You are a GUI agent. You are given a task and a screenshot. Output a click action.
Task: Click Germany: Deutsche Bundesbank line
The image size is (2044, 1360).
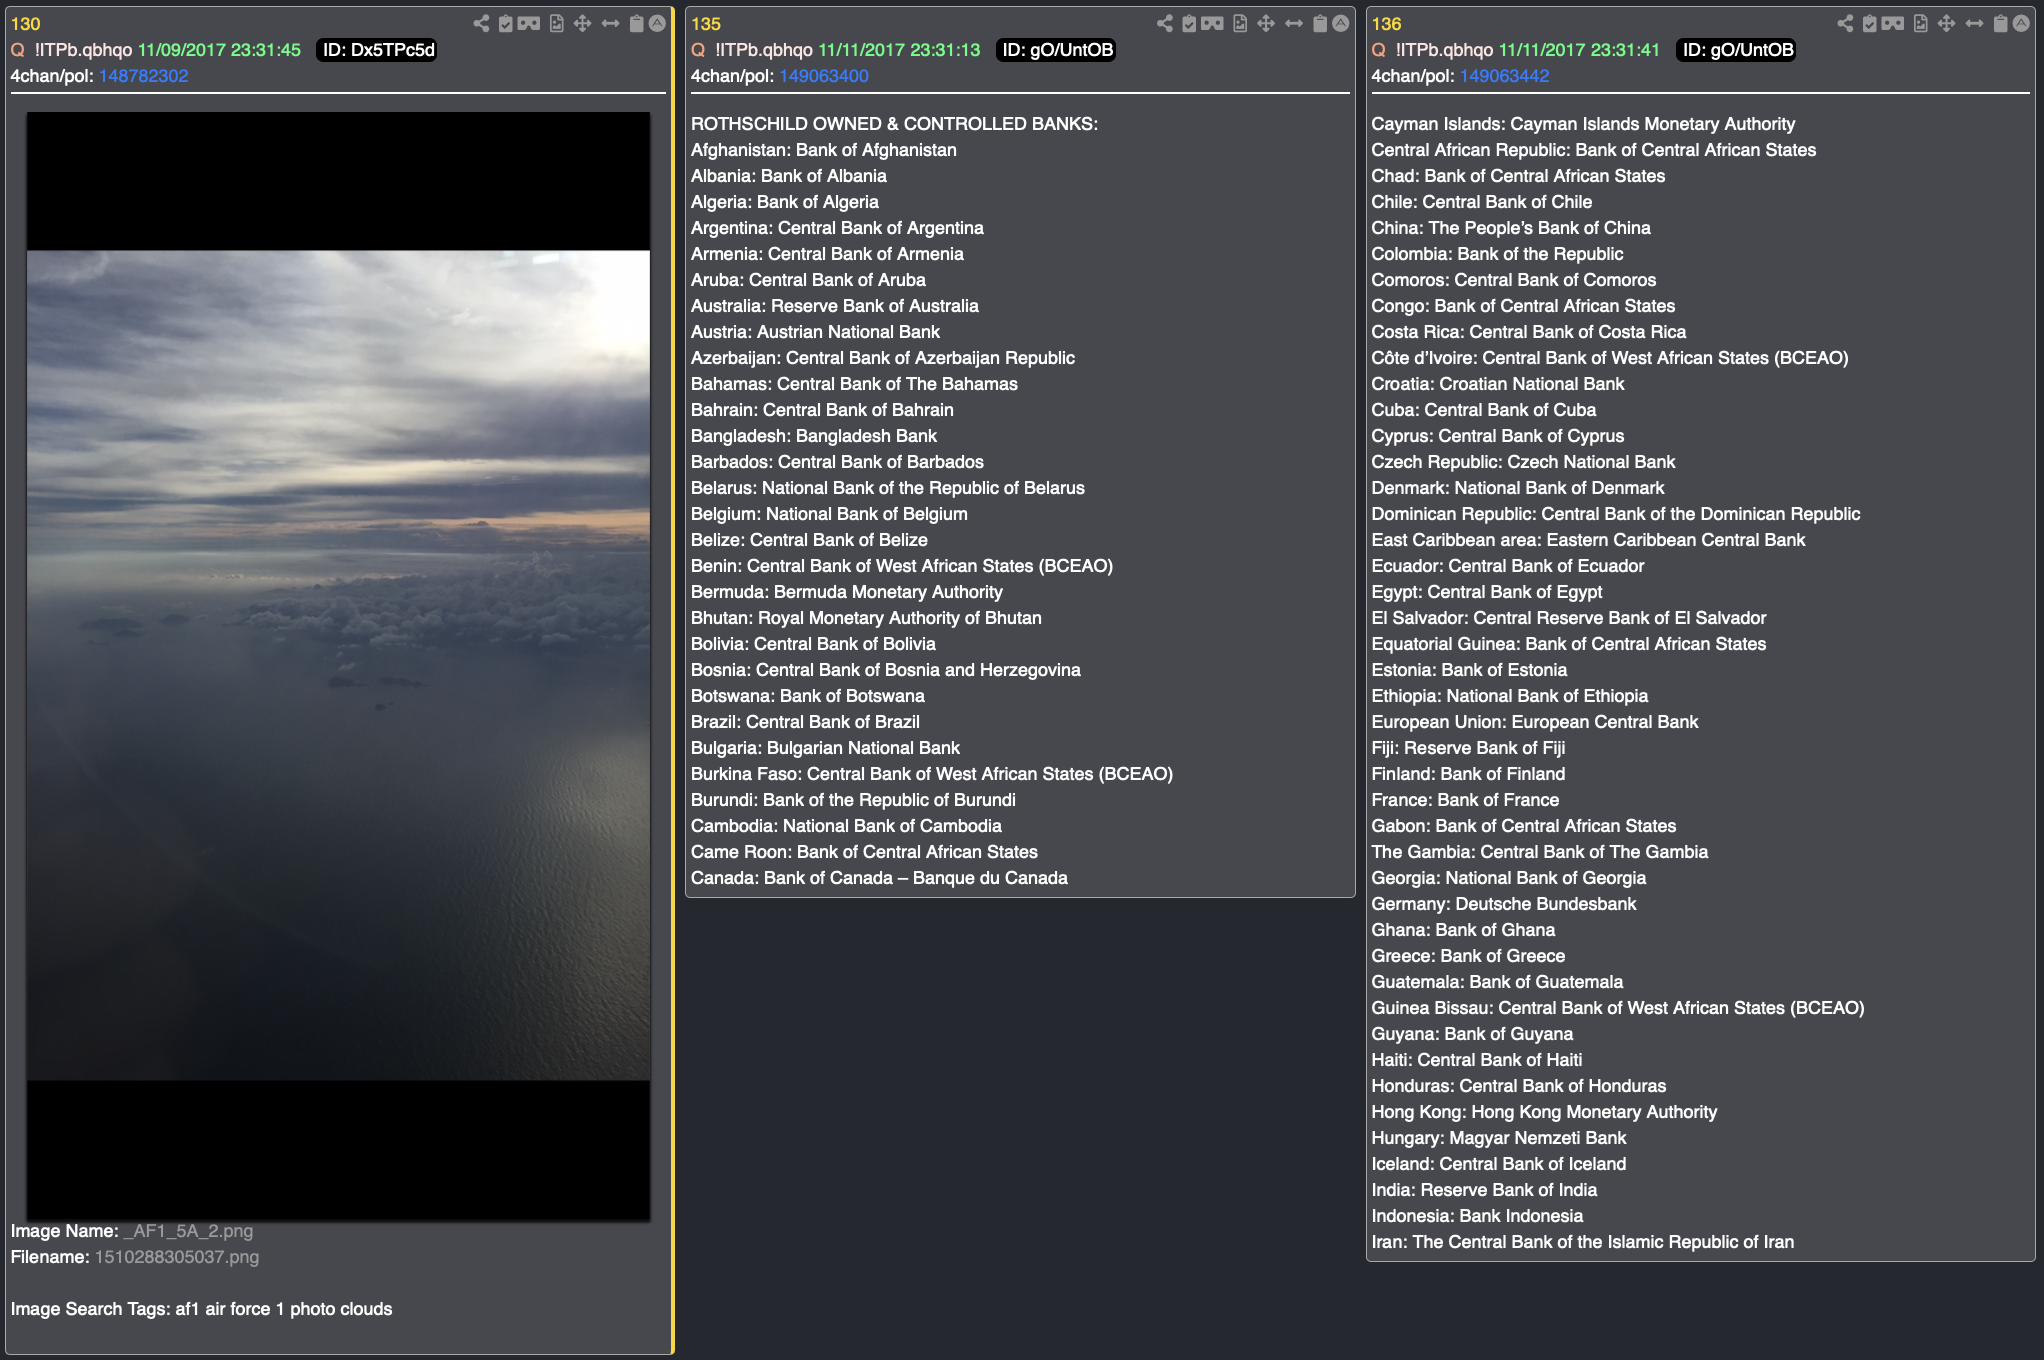click(1504, 904)
